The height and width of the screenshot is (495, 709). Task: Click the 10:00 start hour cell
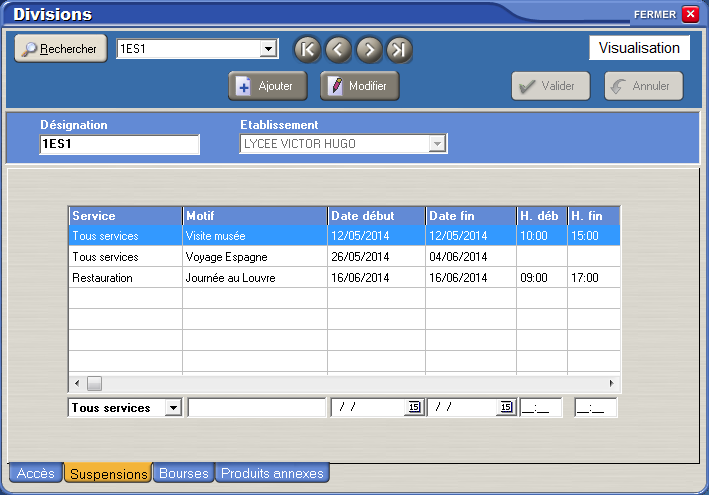coord(542,236)
